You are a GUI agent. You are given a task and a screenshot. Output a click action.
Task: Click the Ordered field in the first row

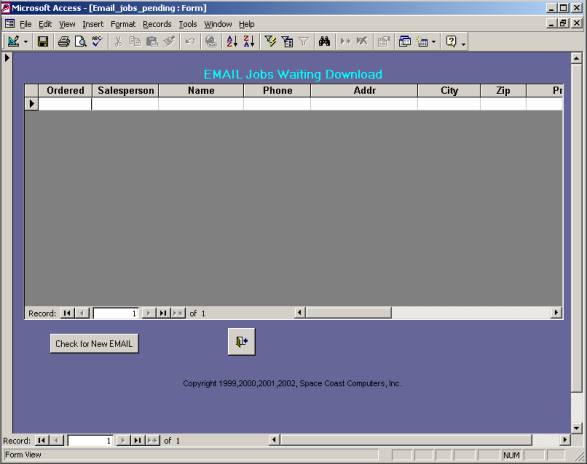point(65,104)
